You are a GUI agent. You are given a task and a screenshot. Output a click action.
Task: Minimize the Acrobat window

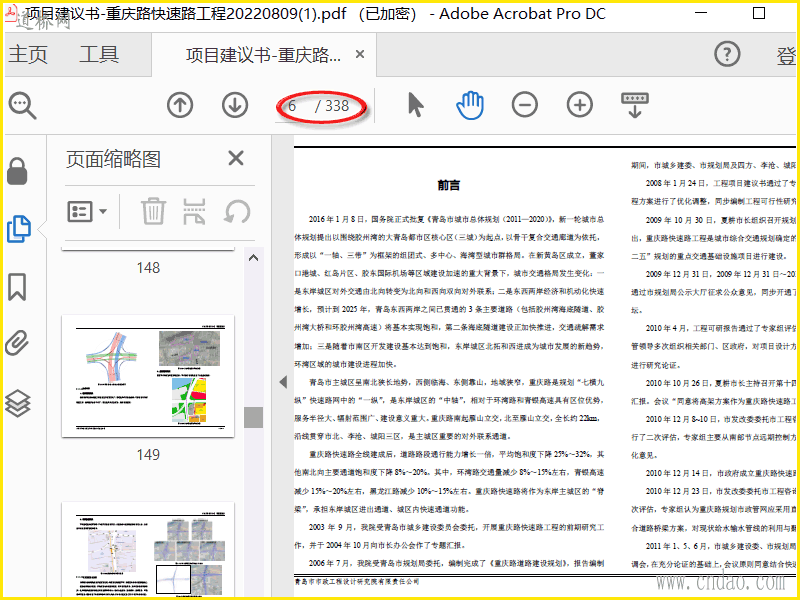[x=702, y=13]
